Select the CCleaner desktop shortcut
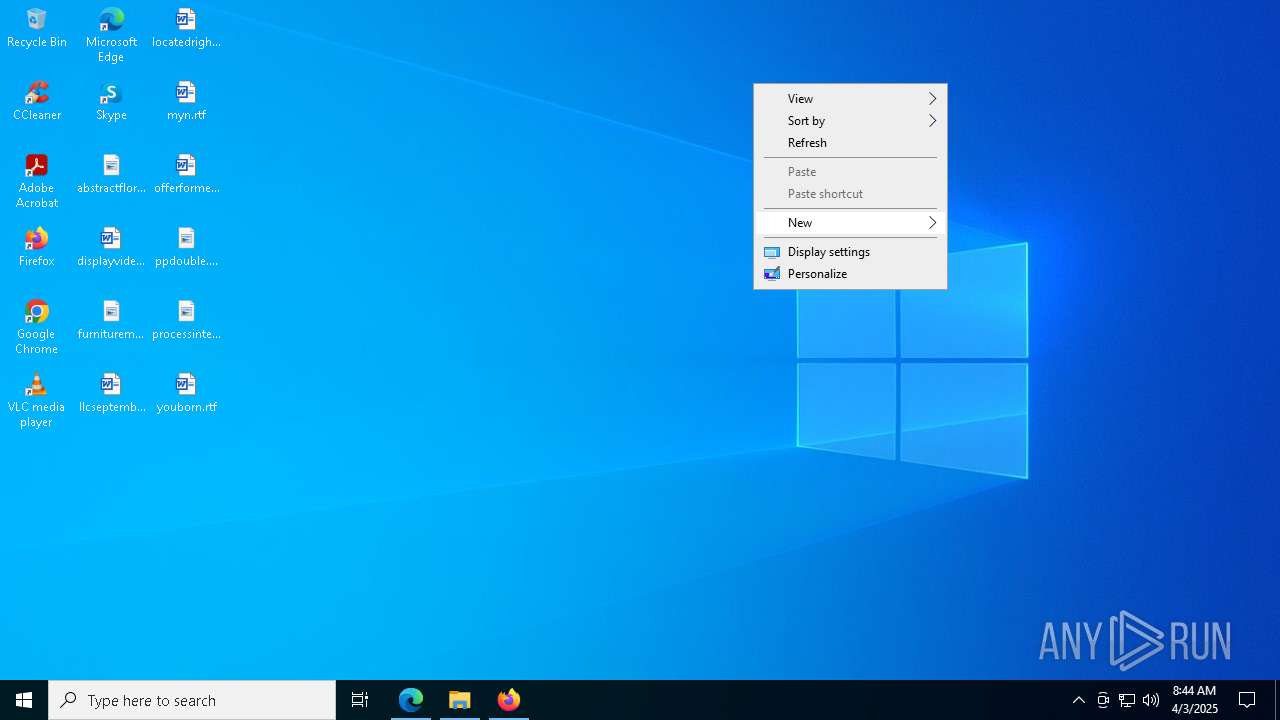This screenshot has height=720, width=1280. click(x=37, y=101)
